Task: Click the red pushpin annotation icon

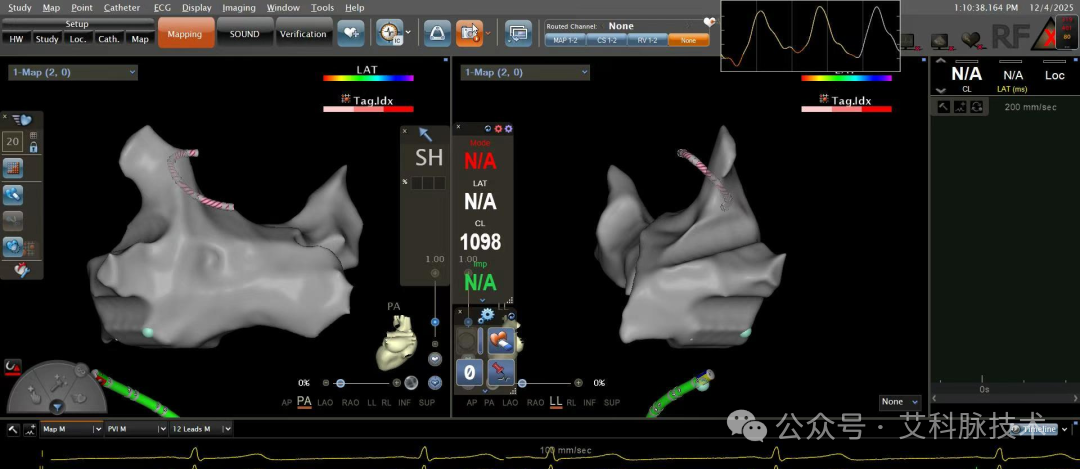Action: coord(502,373)
